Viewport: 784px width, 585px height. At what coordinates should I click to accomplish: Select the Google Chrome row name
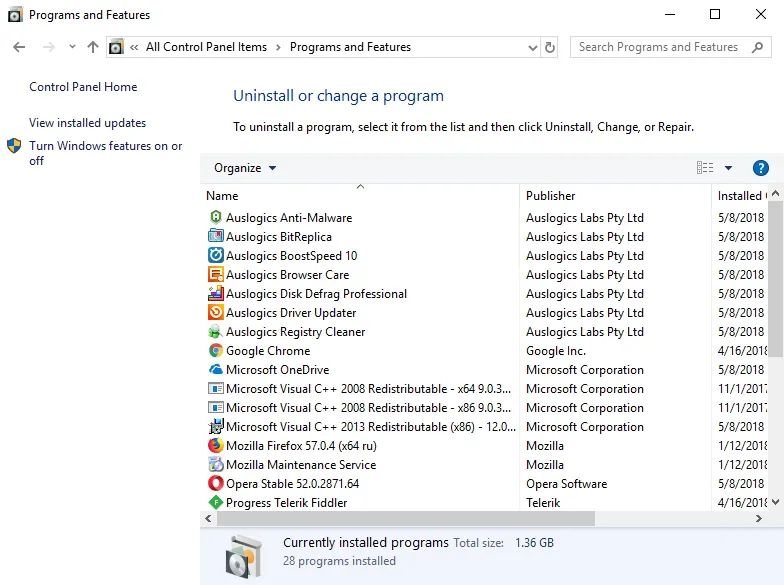point(268,350)
